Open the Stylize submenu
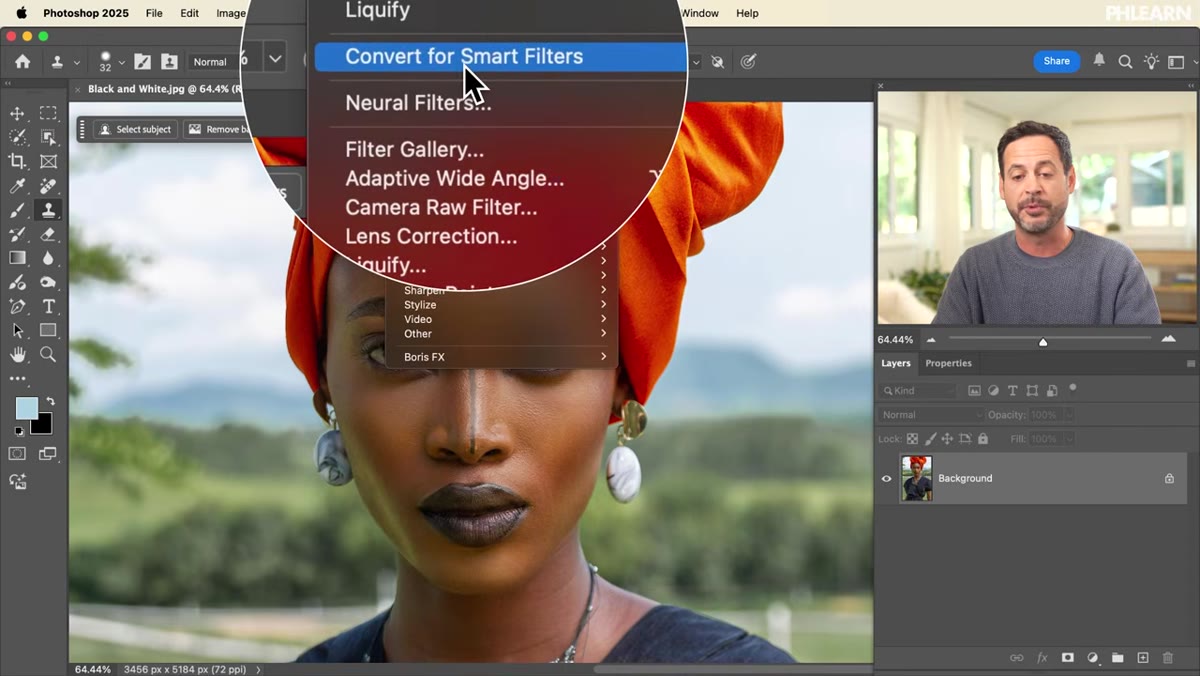The image size is (1200, 676). click(x=502, y=305)
